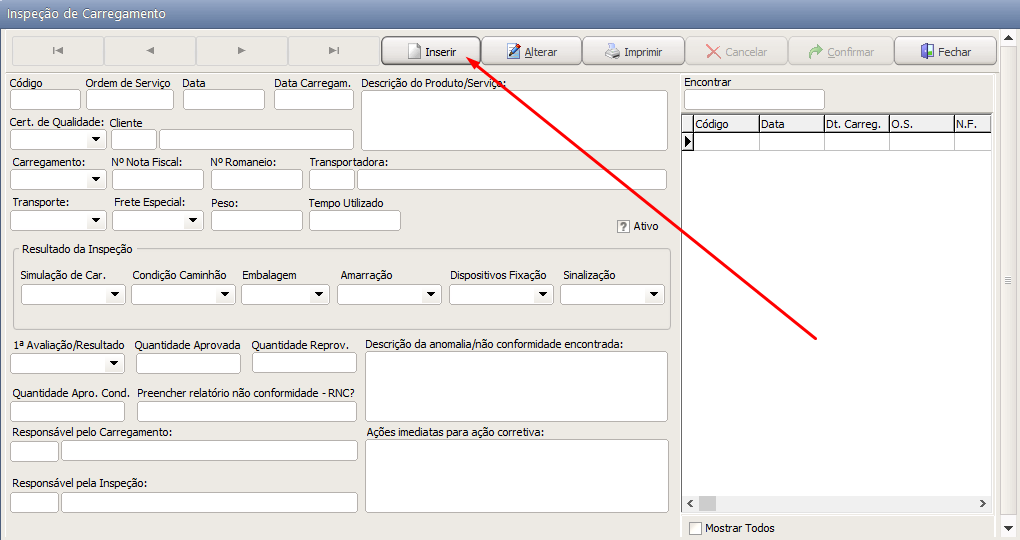Close the form with Fechar
The height and width of the screenshot is (540, 1020).
[x=945, y=51]
